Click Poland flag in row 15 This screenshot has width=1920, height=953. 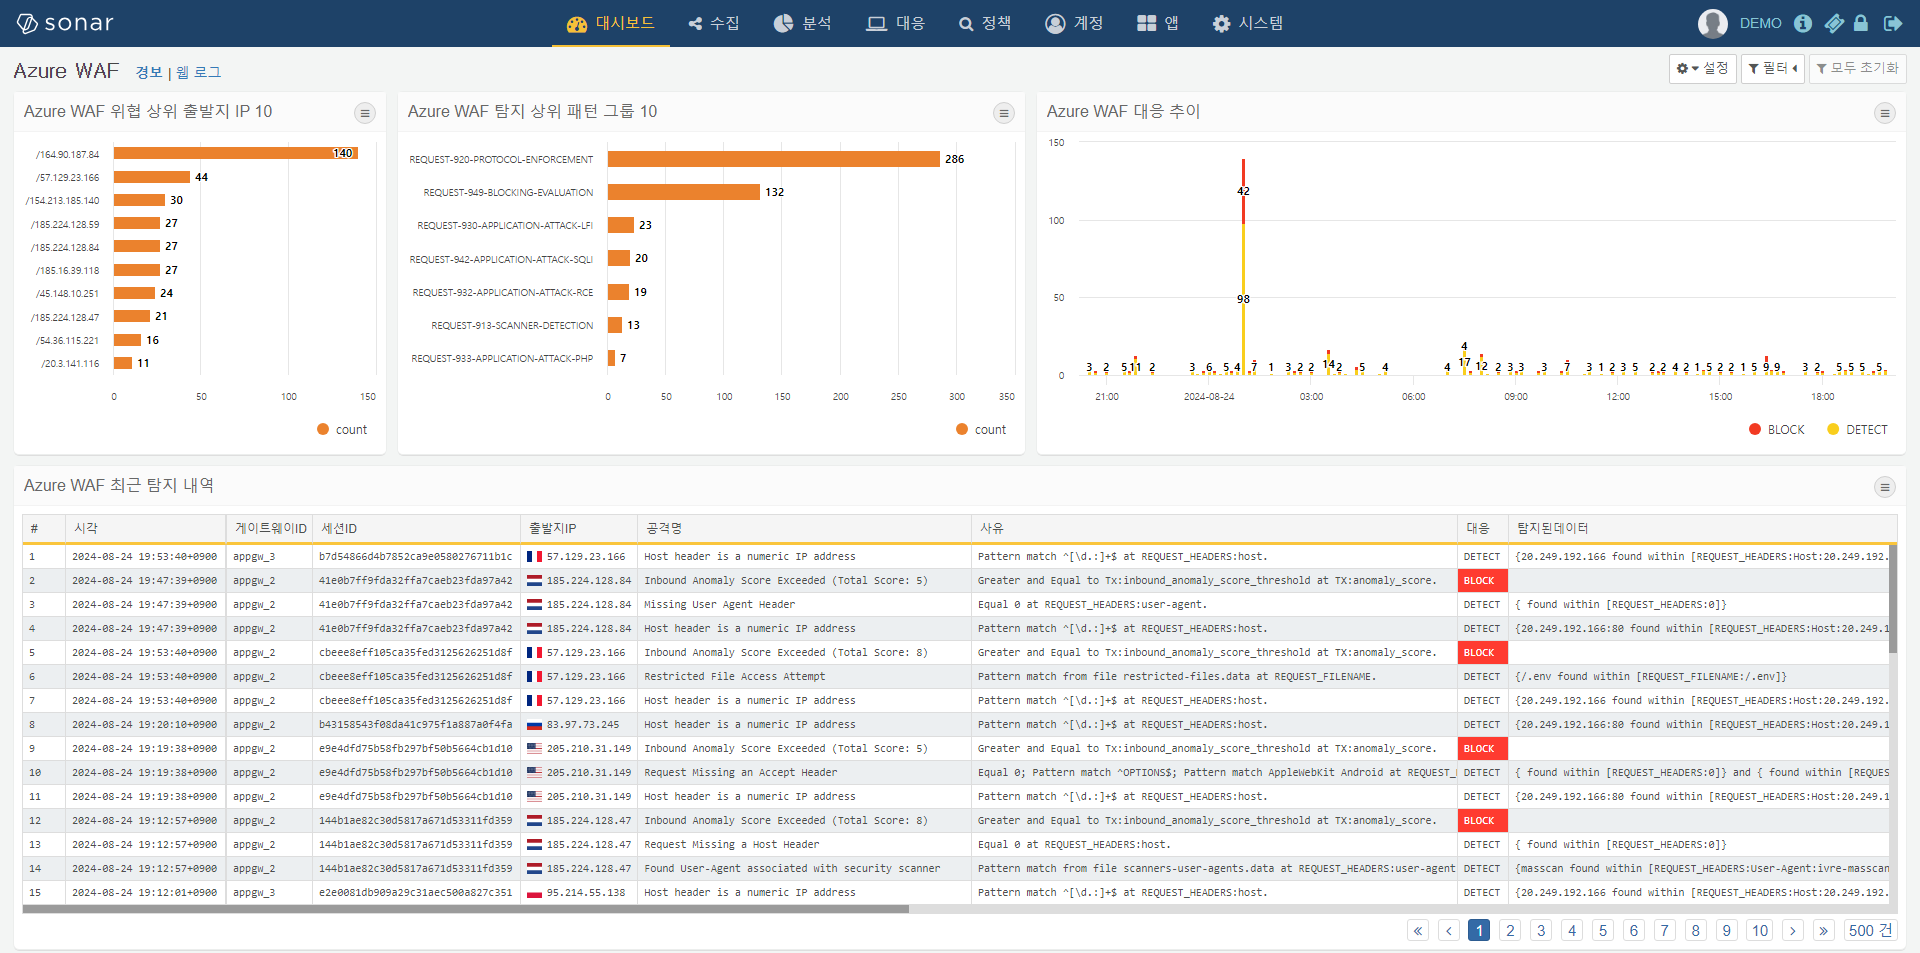pyautogui.click(x=534, y=893)
